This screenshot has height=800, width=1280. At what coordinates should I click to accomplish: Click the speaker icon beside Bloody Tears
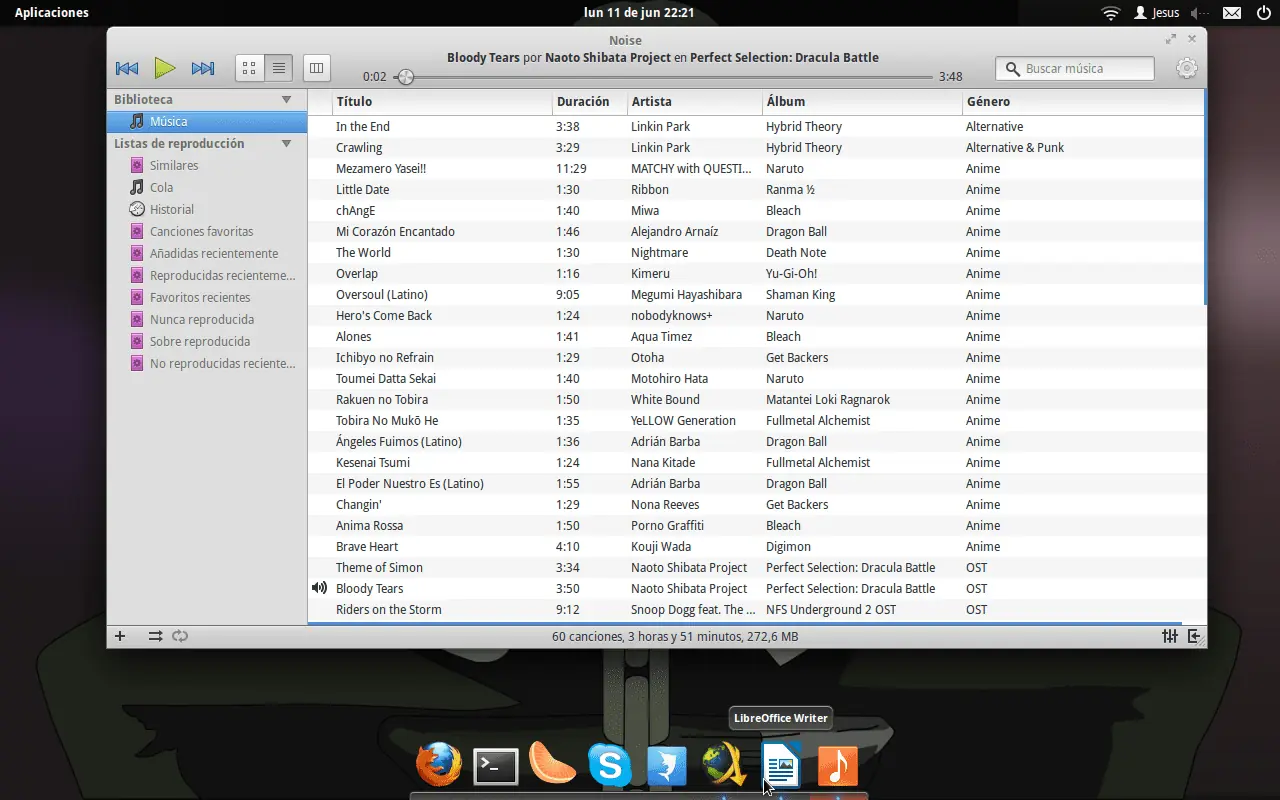[319, 588]
